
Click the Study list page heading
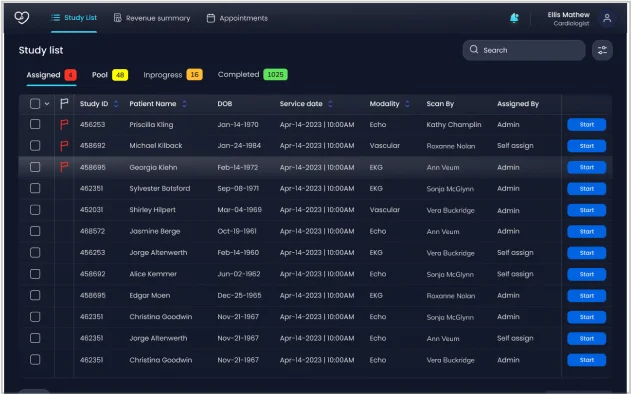(x=41, y=50)
